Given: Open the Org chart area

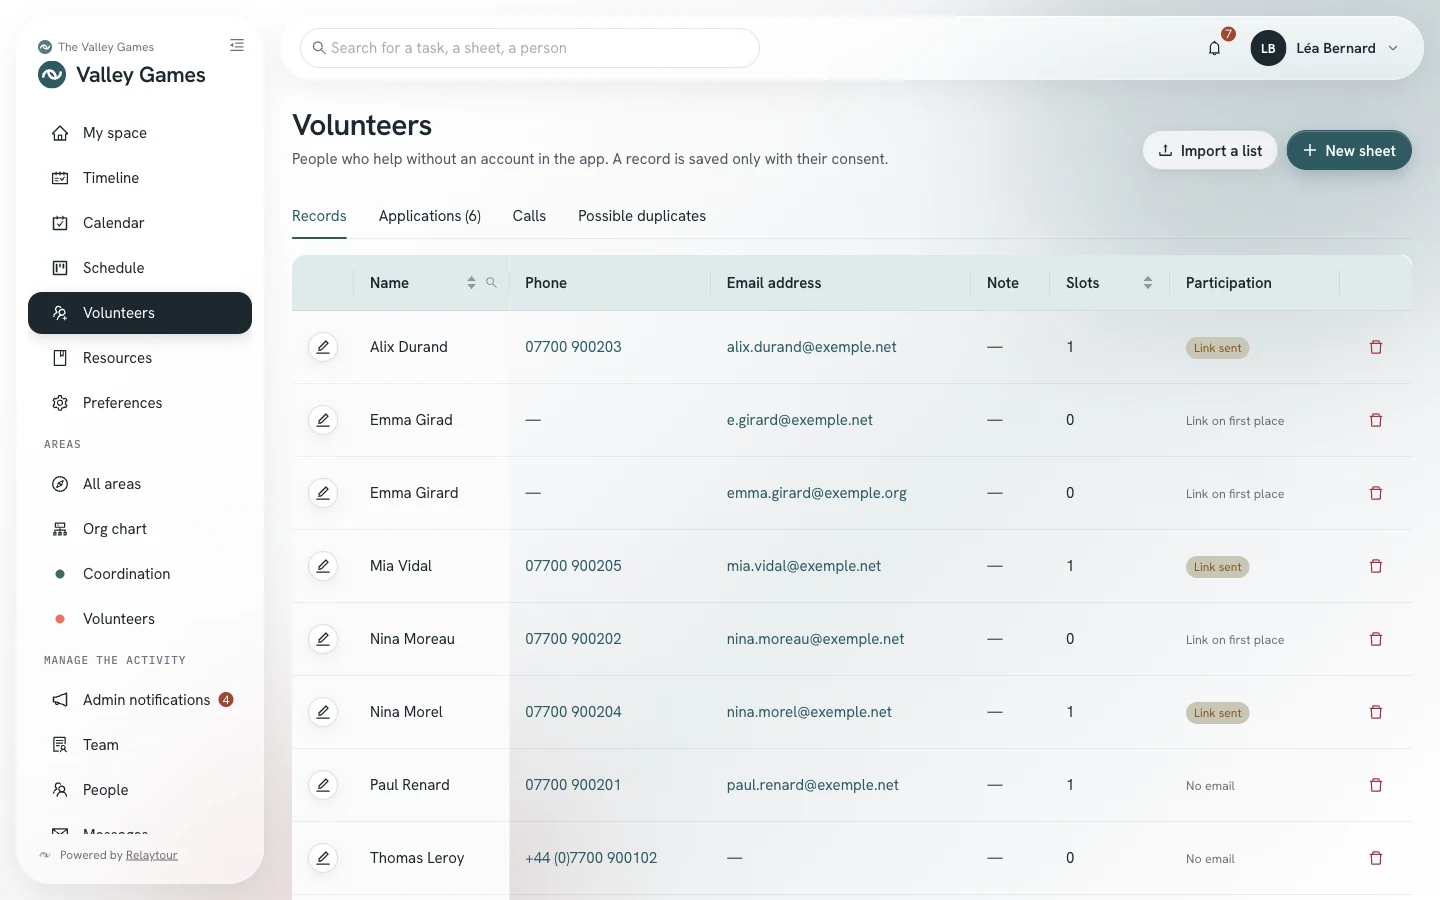Looking at the screenshot, I should [140, 529].
